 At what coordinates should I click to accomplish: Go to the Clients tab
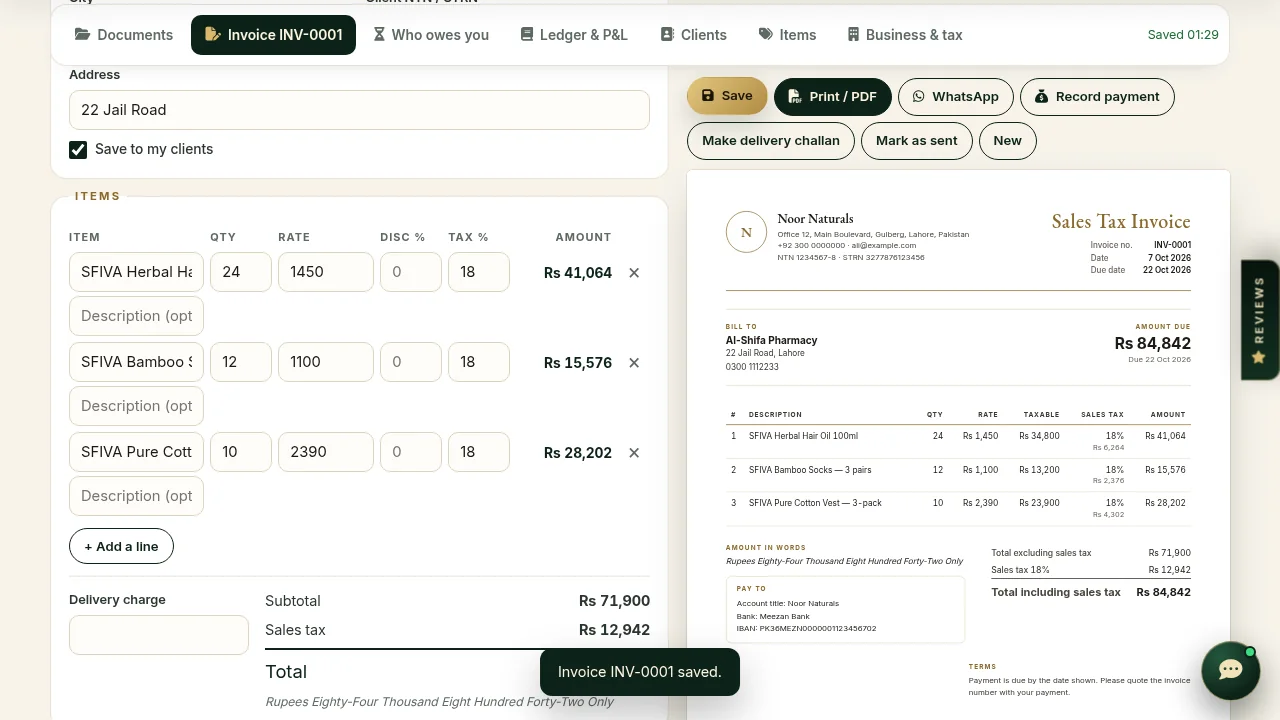pyautogui.click(x=693, y=35)
